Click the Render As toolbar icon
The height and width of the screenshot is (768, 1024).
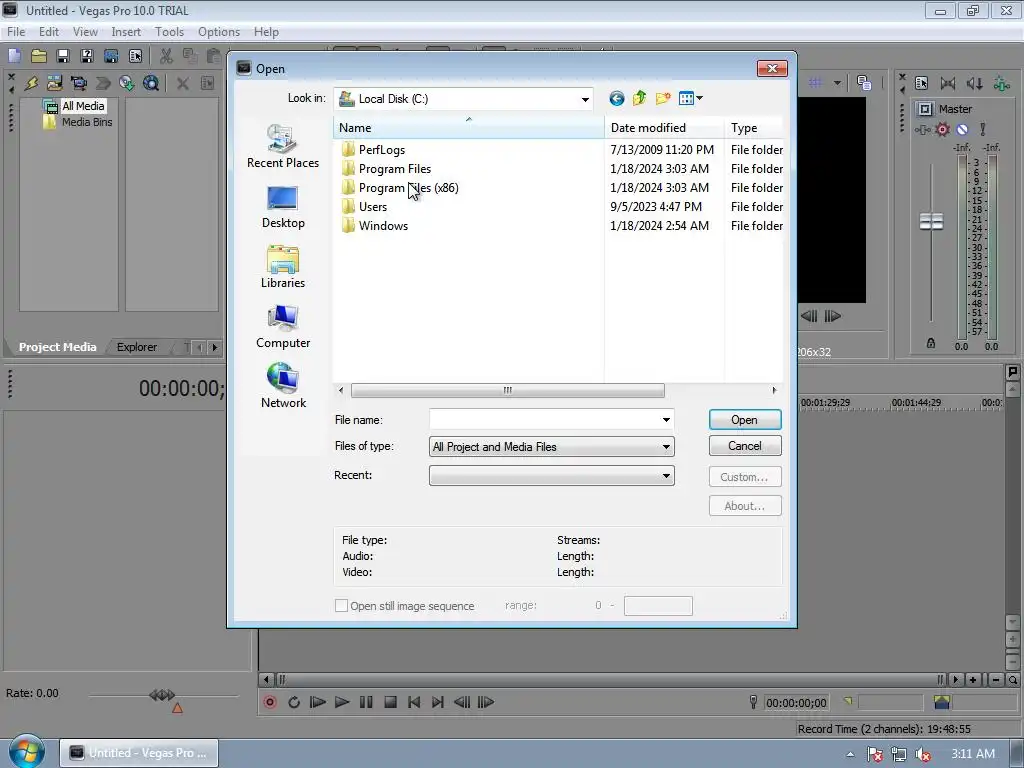click(x=111, y=56)
